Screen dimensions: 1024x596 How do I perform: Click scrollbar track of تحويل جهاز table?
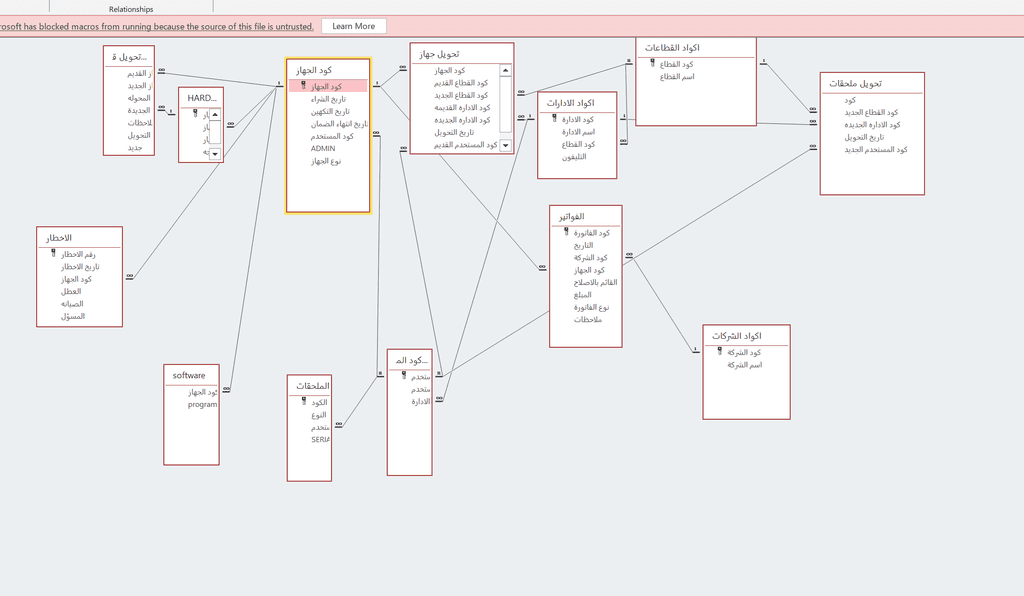[505, 108]
